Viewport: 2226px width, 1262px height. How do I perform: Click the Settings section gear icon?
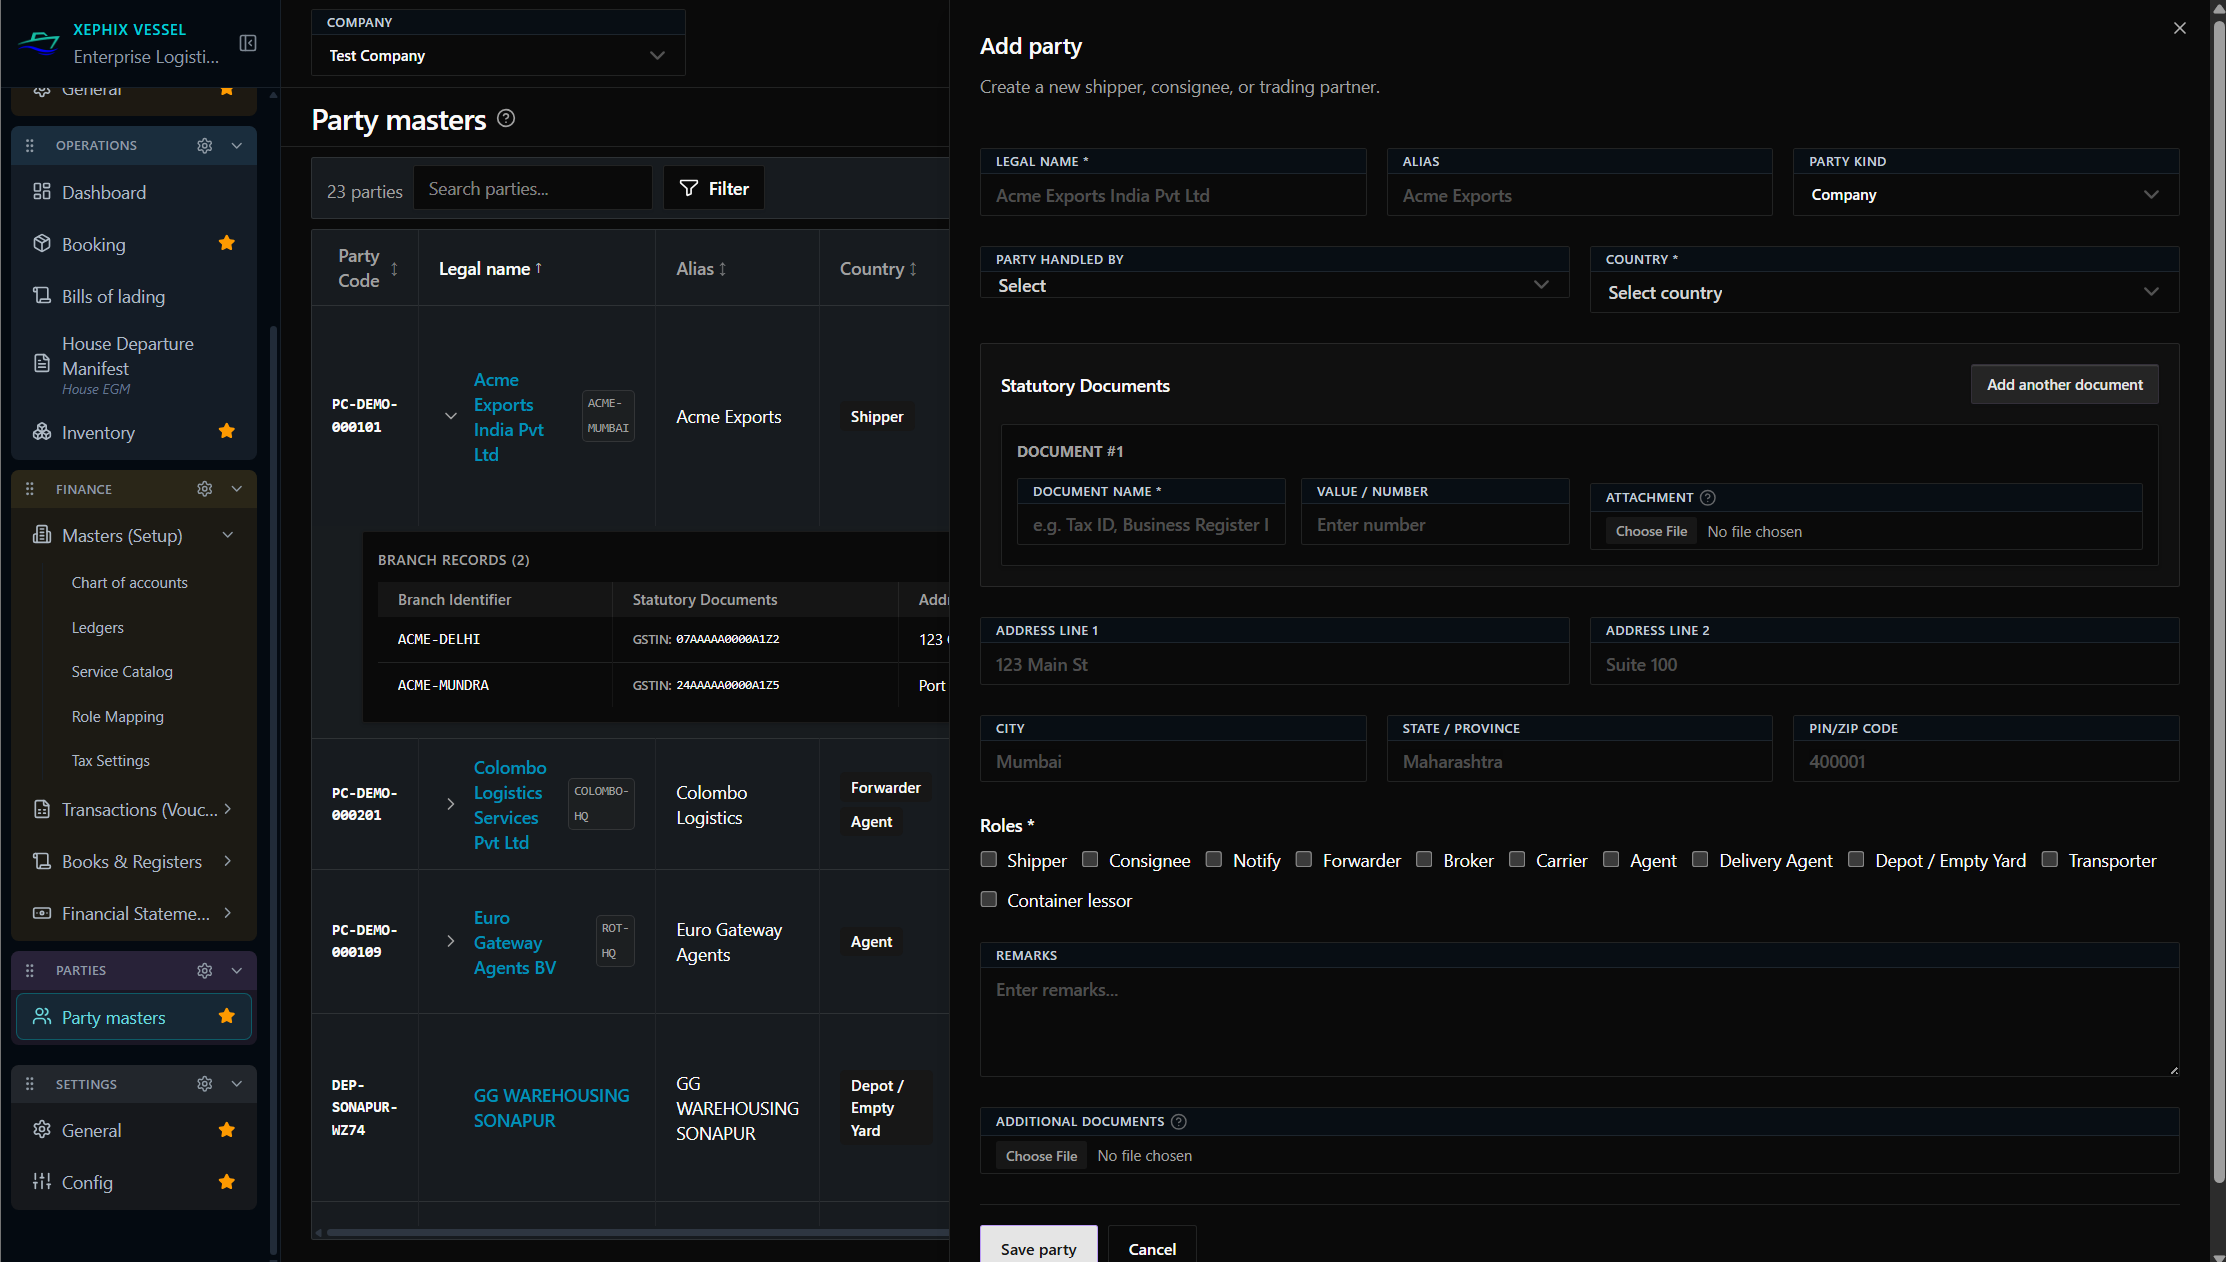[205, 1084]
